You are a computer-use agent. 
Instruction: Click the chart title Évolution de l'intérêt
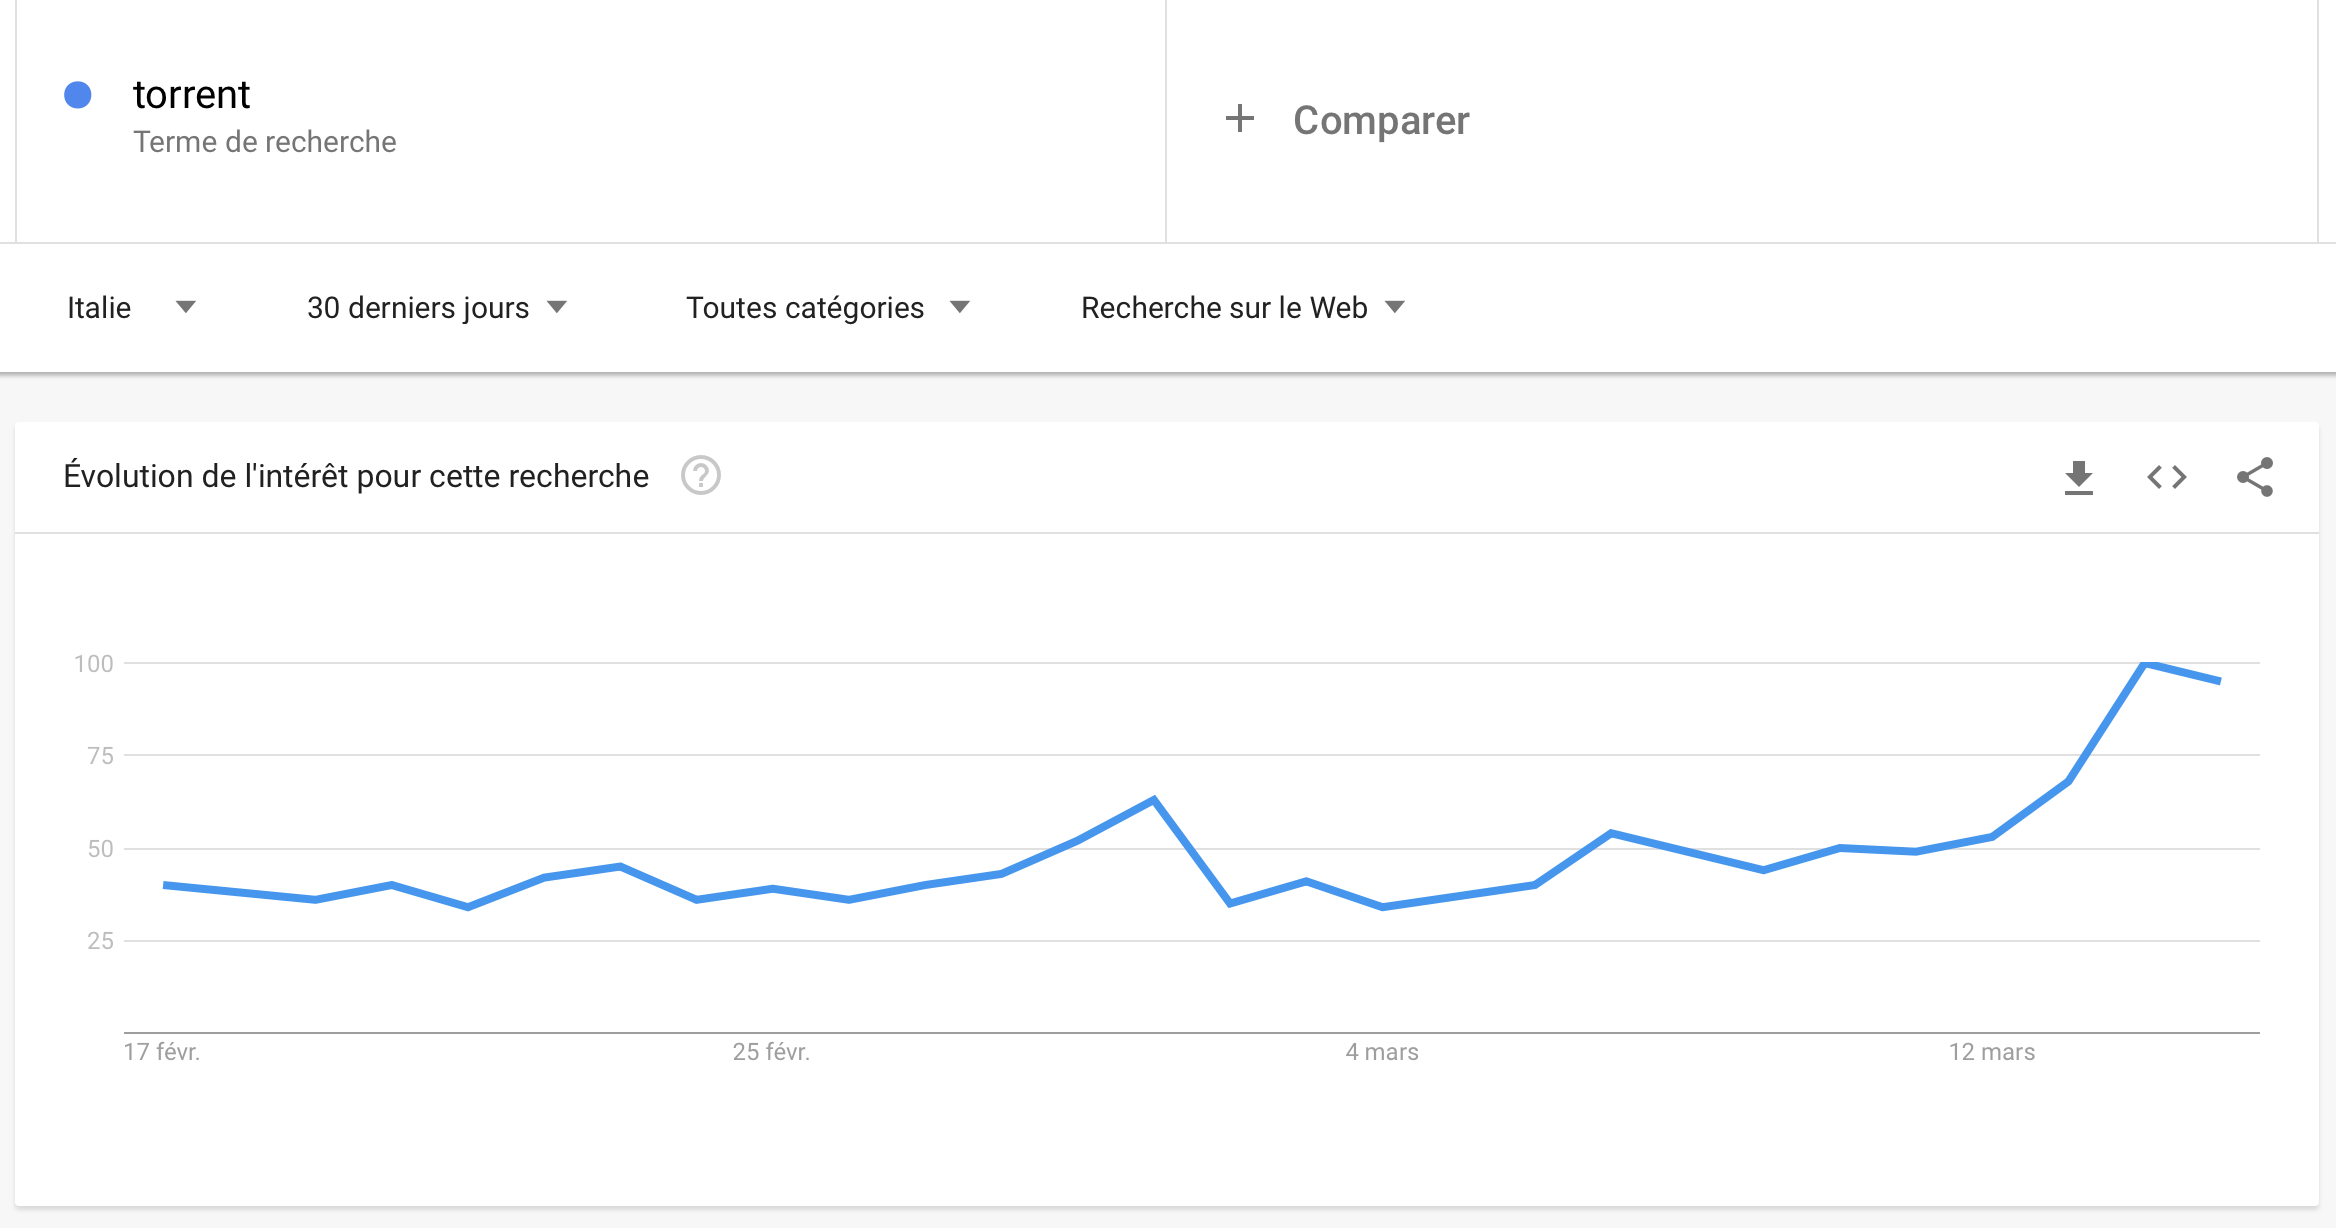click(x=356, y=476)
